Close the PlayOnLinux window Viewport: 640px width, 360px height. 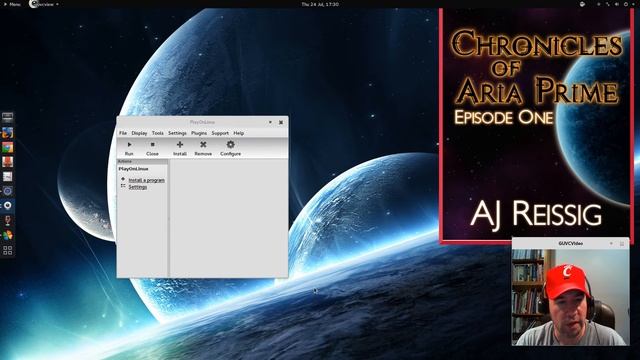[281, 122]
